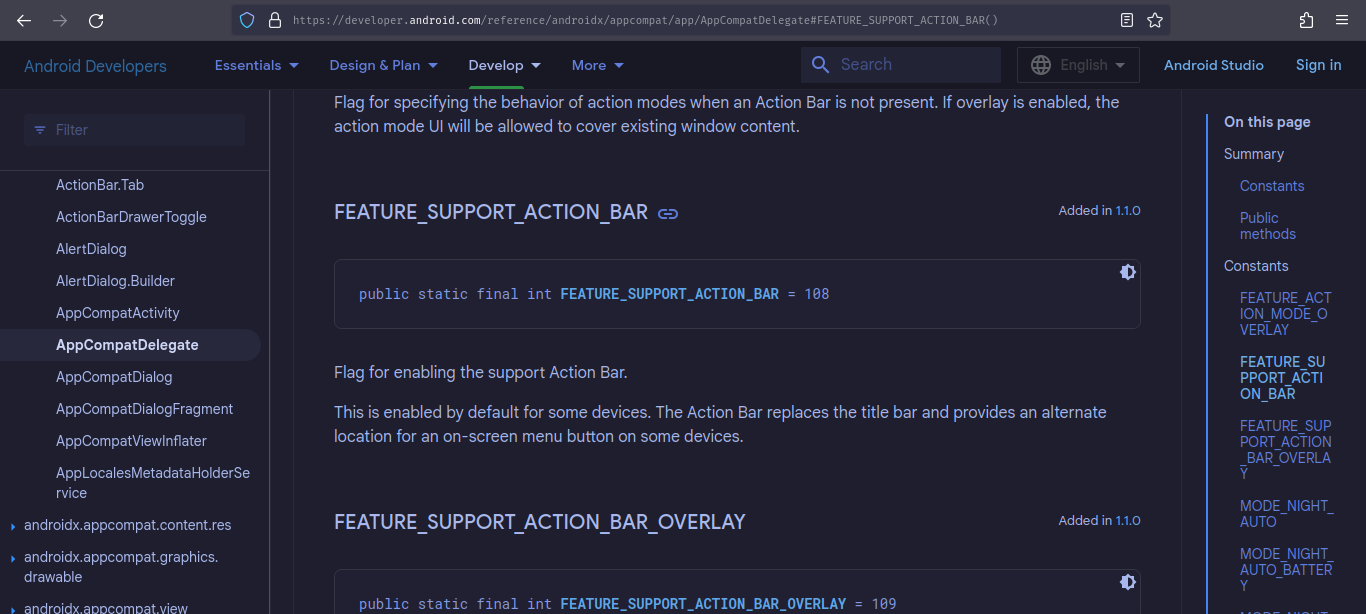Click the browser back arrow
Image resolution: width=1366 pixels, height=614 pixels.
point(24,20)
